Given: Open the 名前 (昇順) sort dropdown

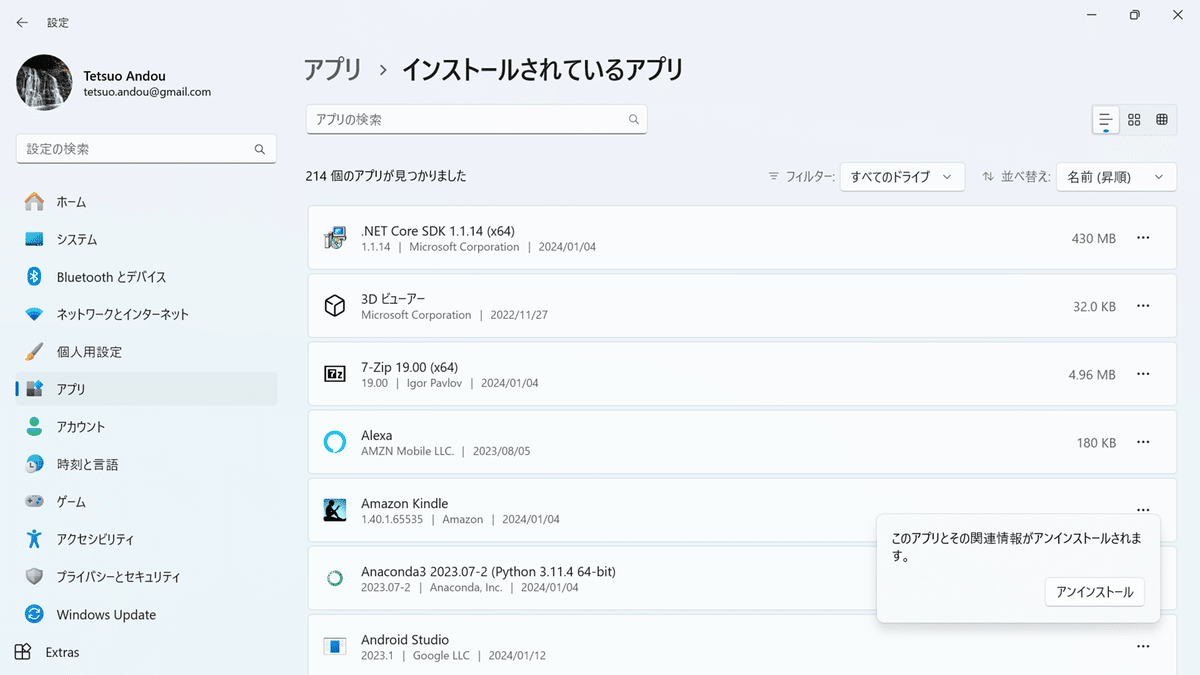Looking at the screenshot, I should 1116,176.
